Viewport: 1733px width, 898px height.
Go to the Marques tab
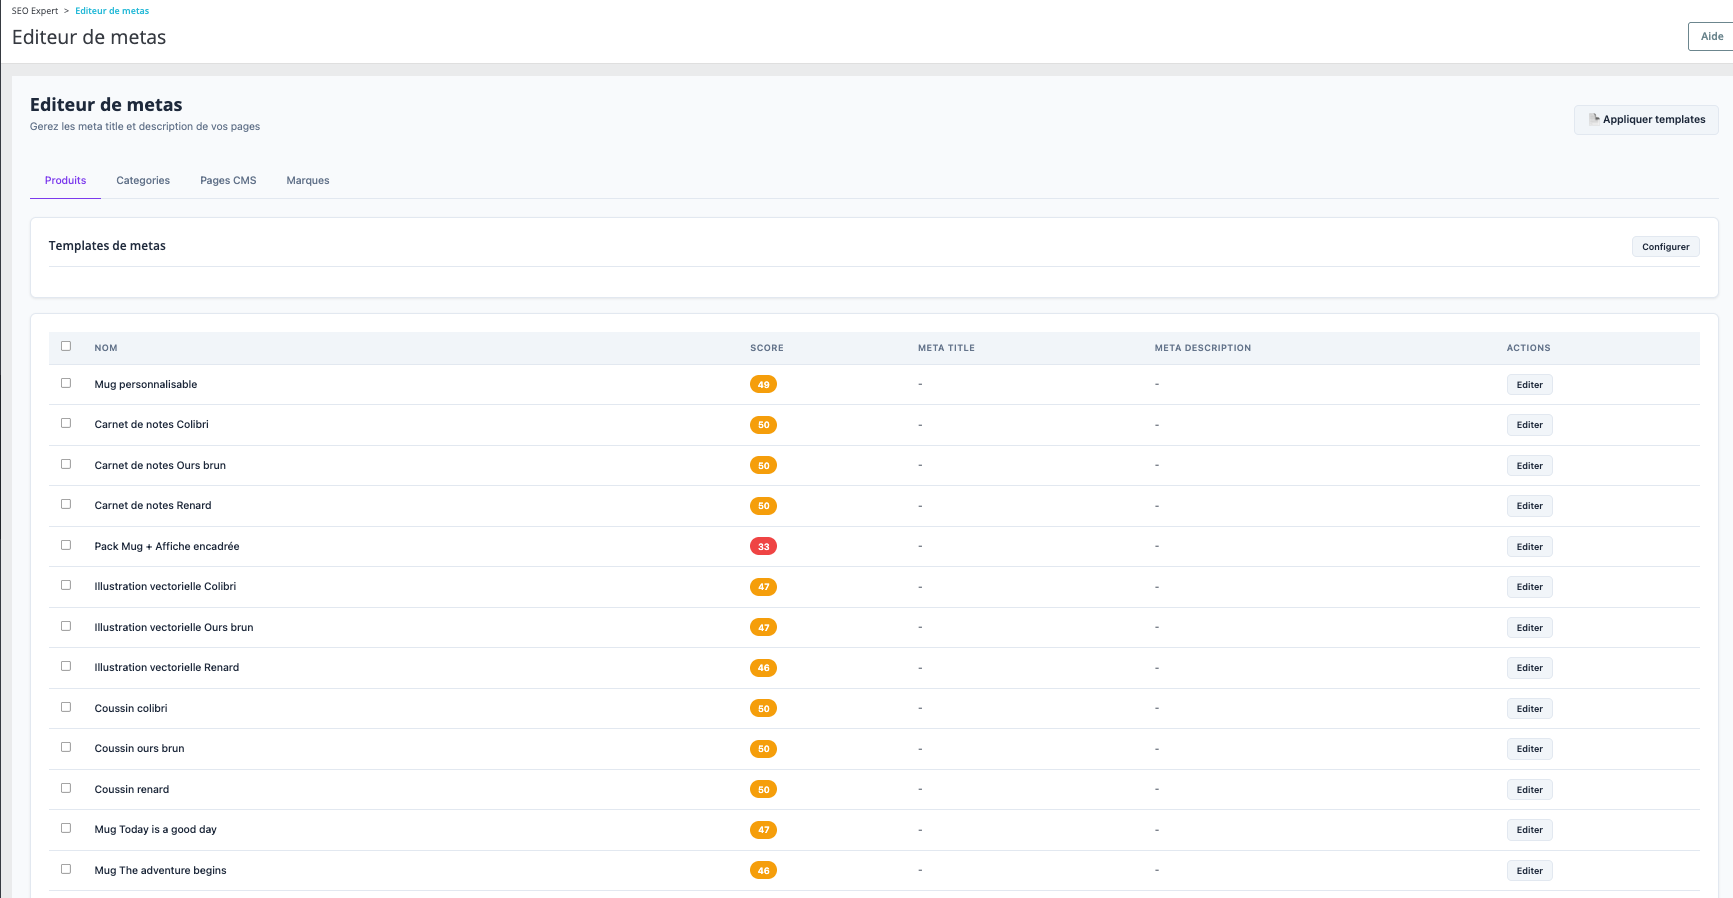308,181
